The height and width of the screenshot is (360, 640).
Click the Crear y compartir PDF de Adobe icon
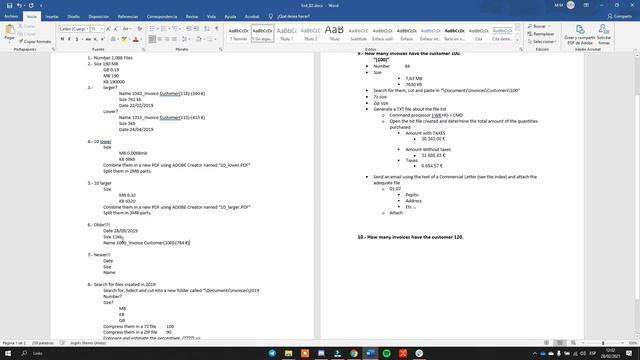tap(580, 34)
